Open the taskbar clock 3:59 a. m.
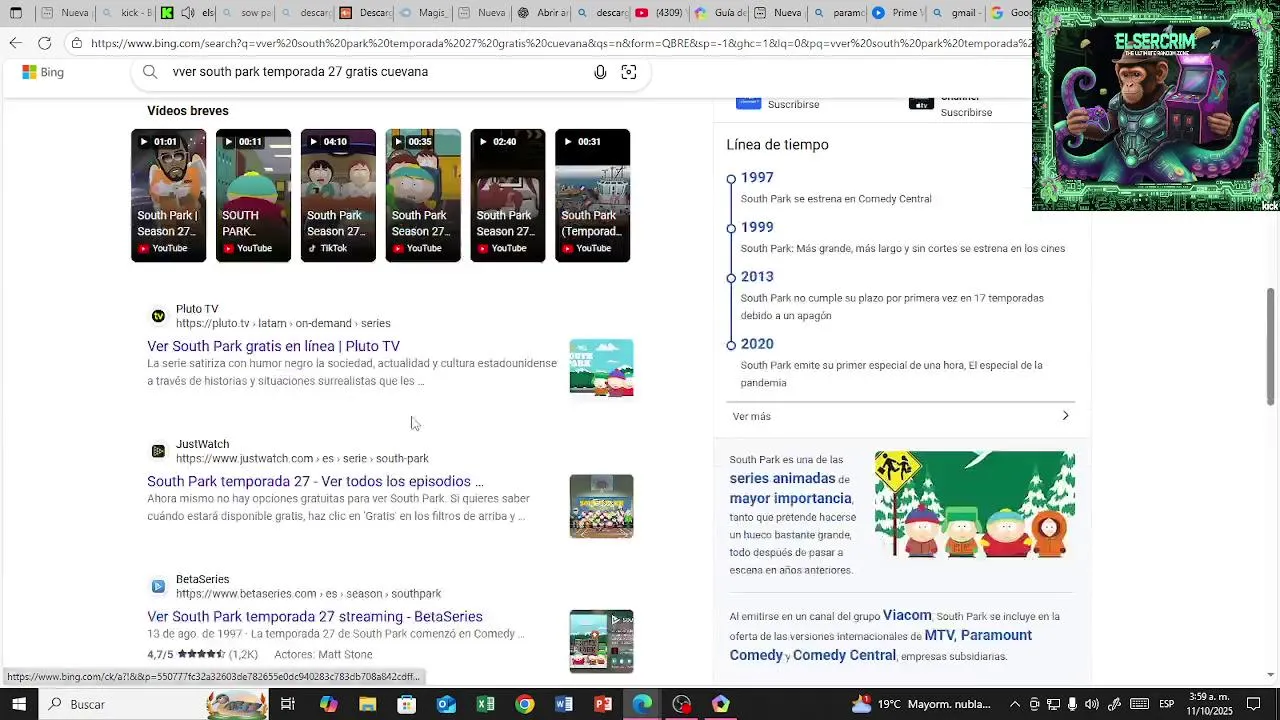1280x720 pixels. pyautogui.click(x=1209, y=704)
